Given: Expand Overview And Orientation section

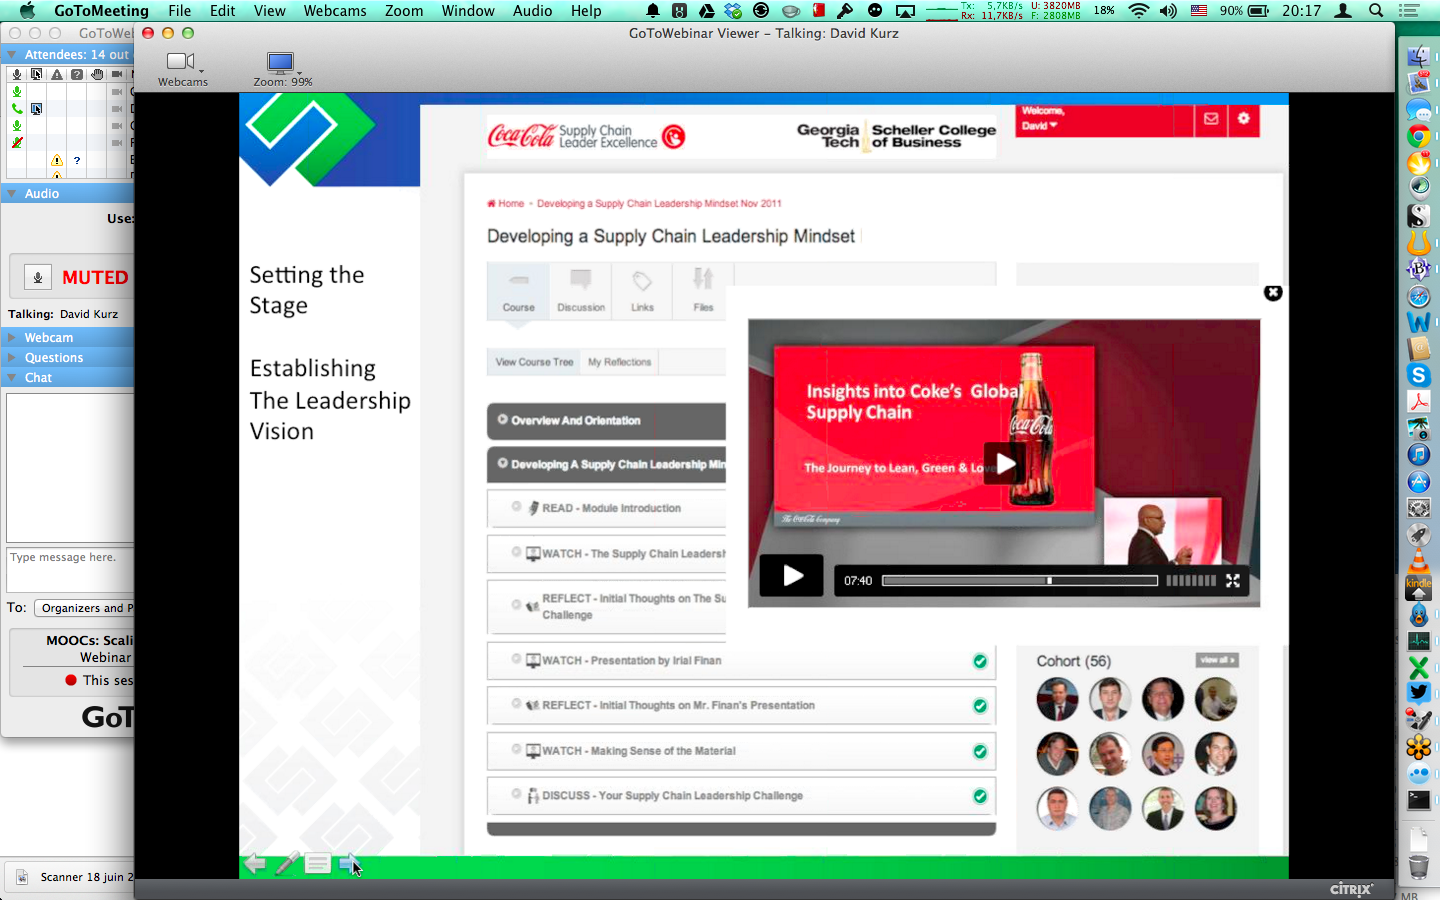Looking at the screenshot, I should [607, 421].
